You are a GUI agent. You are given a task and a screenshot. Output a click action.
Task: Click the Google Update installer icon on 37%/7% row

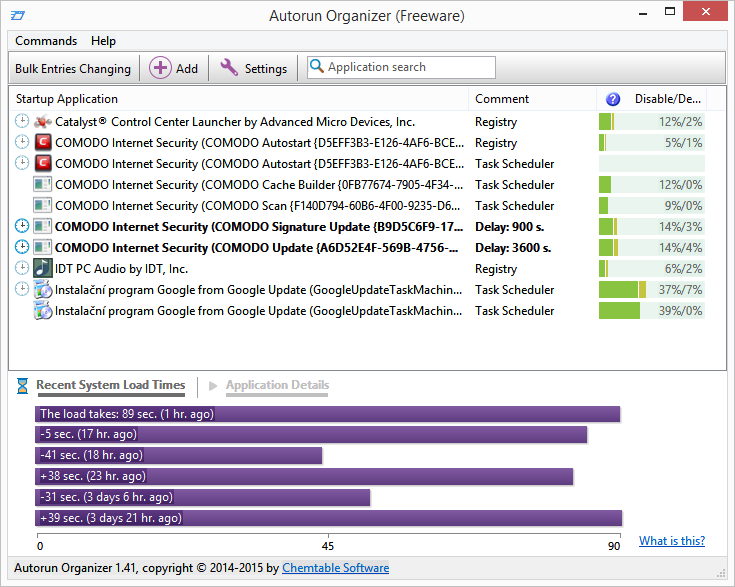click(x=43, y=290)
